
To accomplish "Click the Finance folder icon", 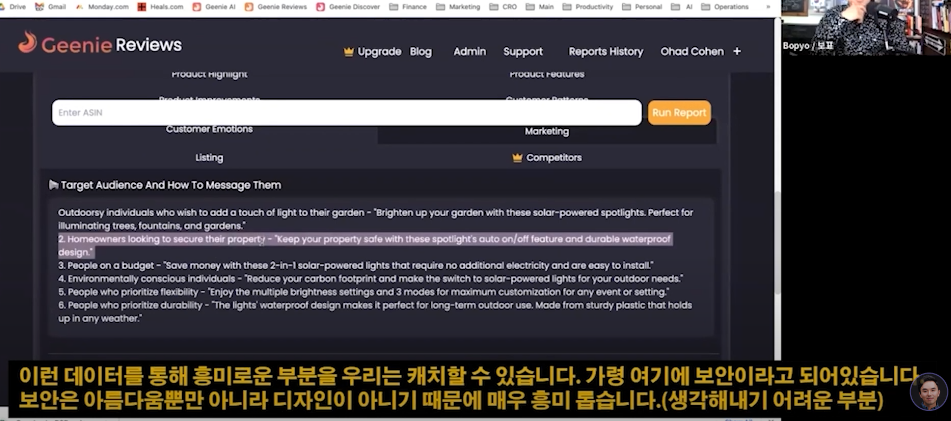I will pos(394,7).
